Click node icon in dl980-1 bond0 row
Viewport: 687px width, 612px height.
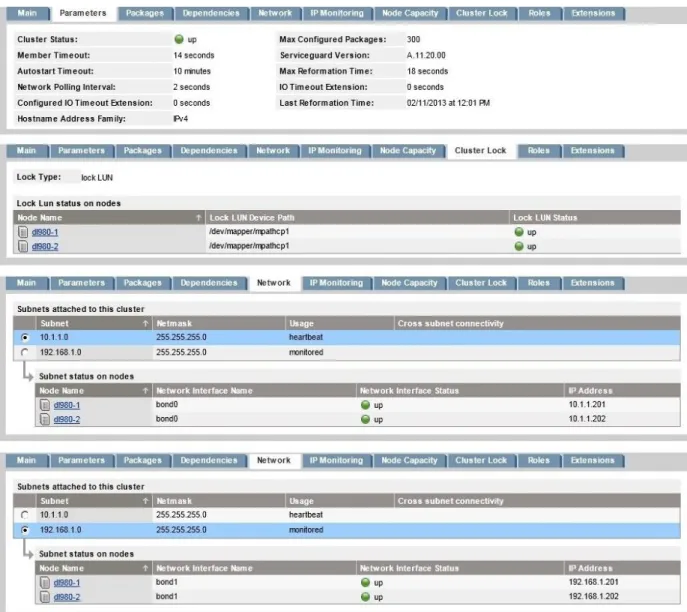tap(45, 405)
